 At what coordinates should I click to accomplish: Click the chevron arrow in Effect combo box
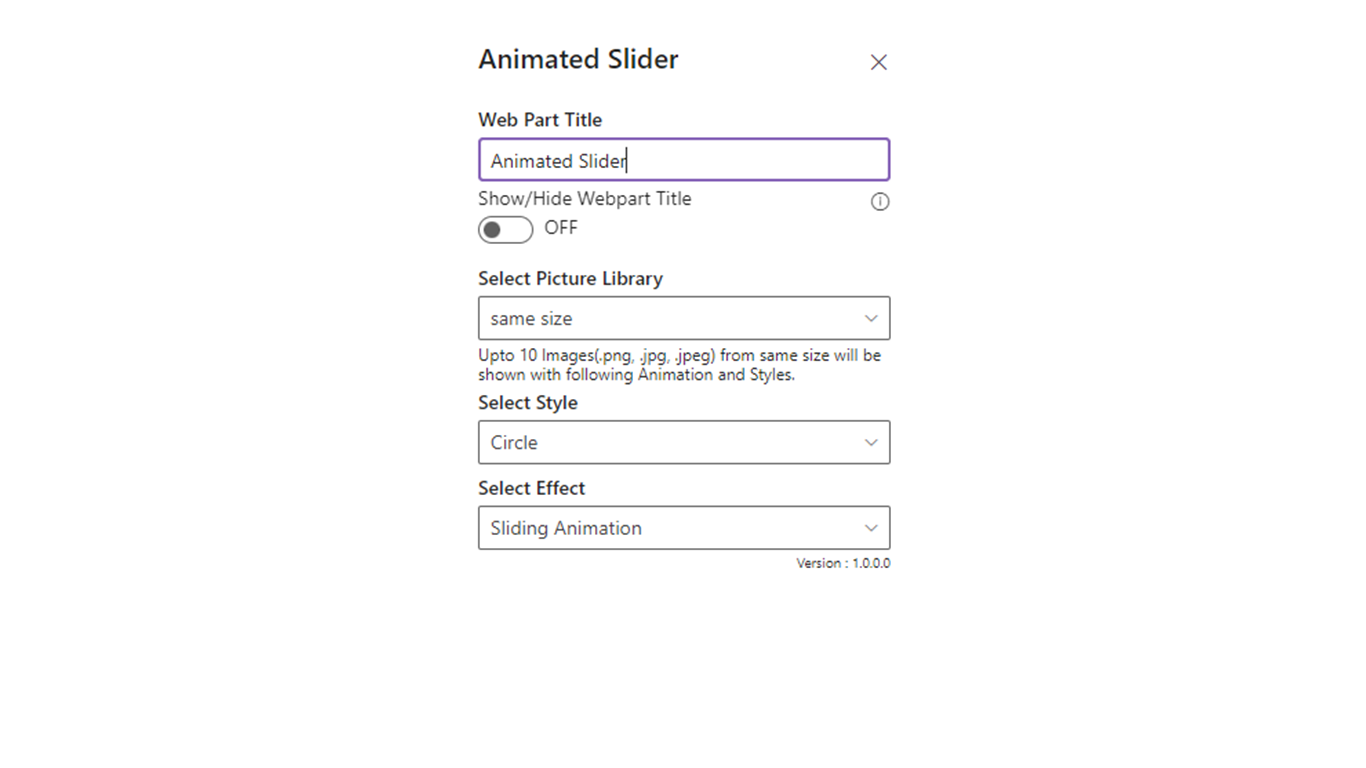871,528
